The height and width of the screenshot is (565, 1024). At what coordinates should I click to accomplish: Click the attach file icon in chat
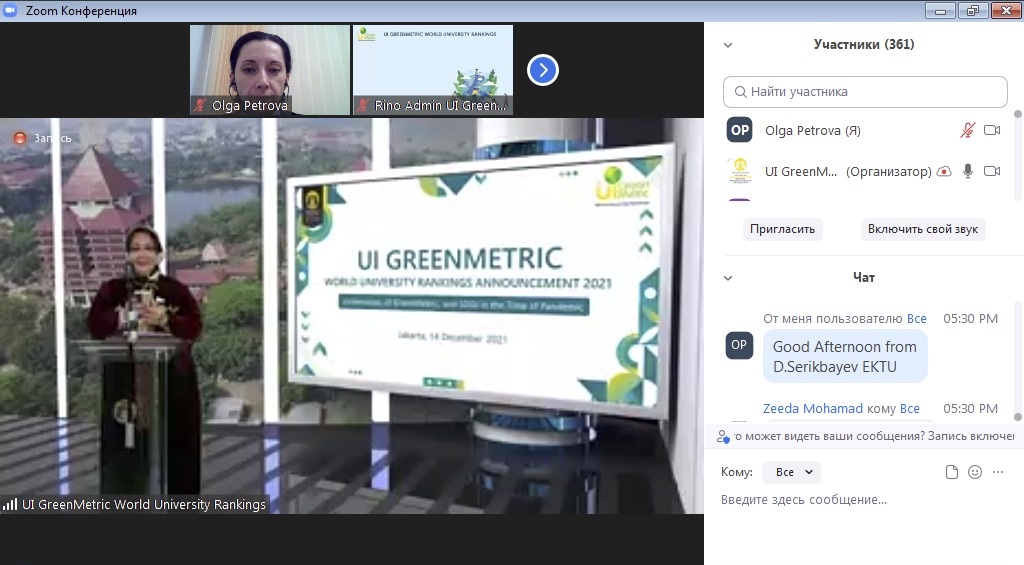[x=952, y=472]
